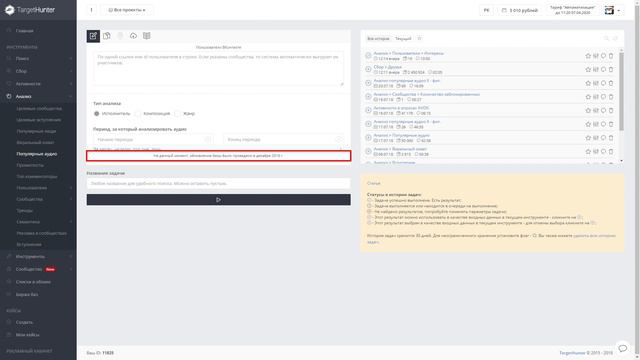Viewport: 640px width, 360px height.
Task: Open the chat support bubble icon
Action: 622,348
